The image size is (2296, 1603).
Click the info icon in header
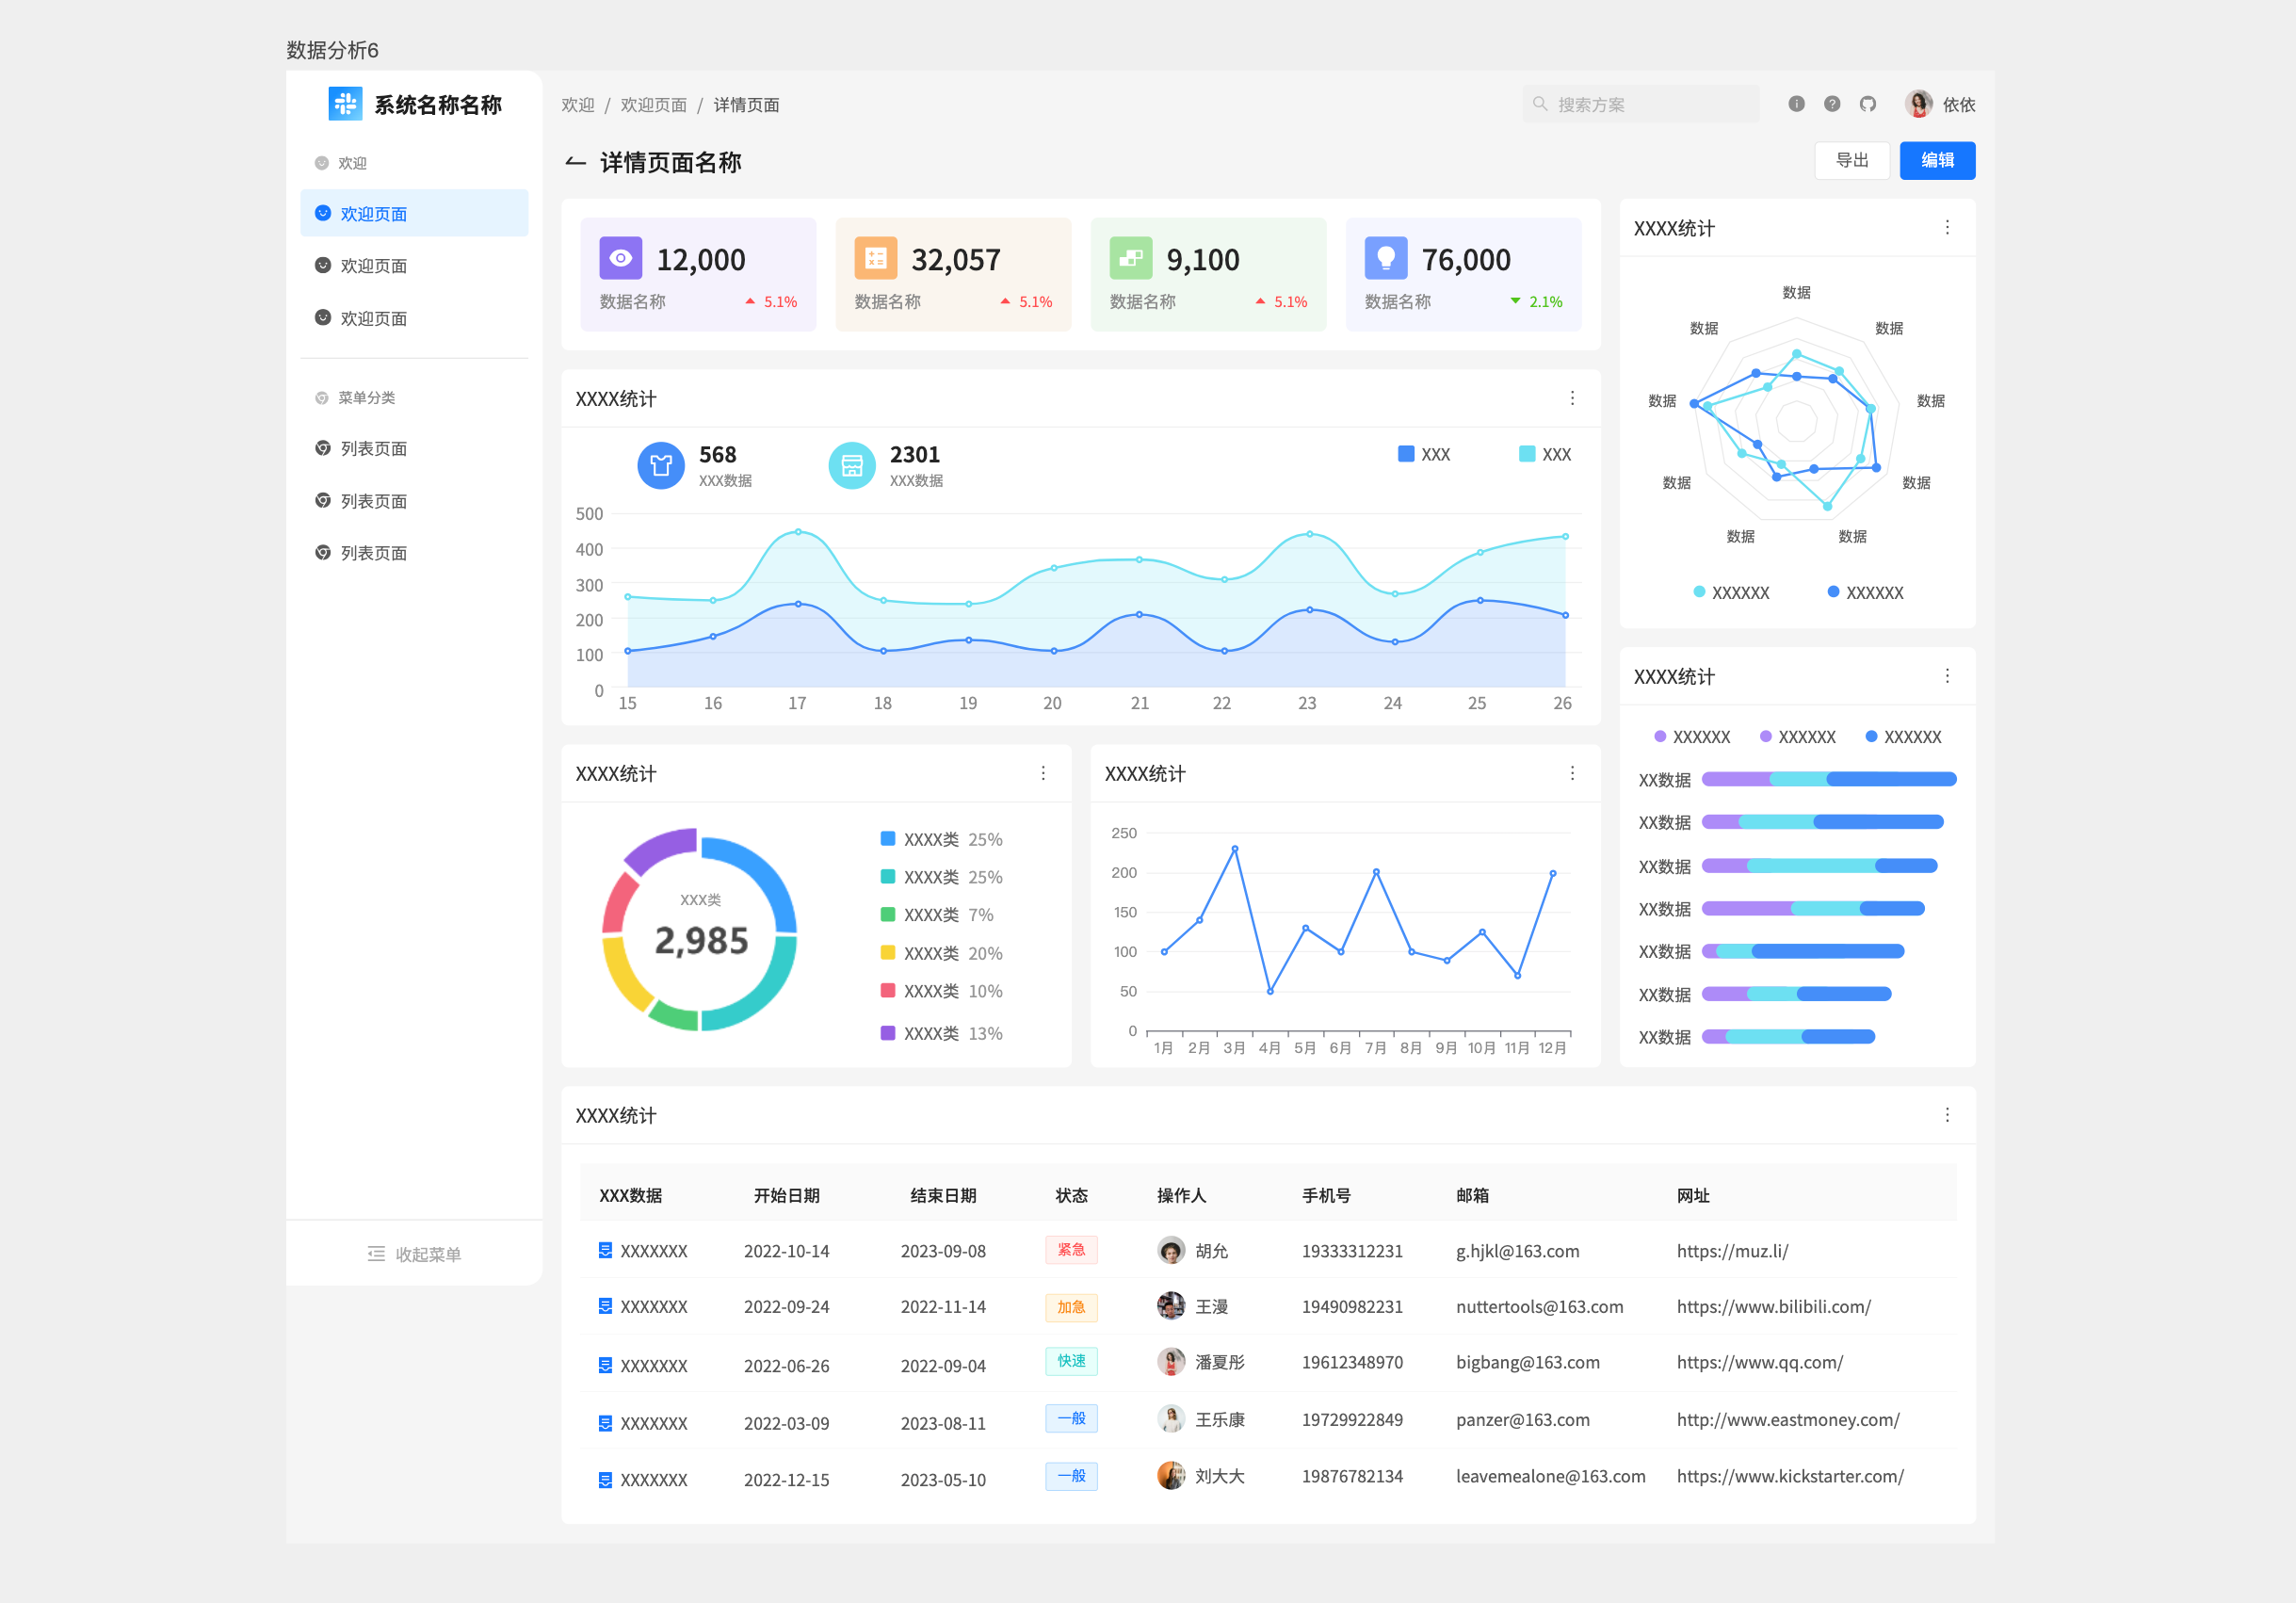[x=1796, y=104]
